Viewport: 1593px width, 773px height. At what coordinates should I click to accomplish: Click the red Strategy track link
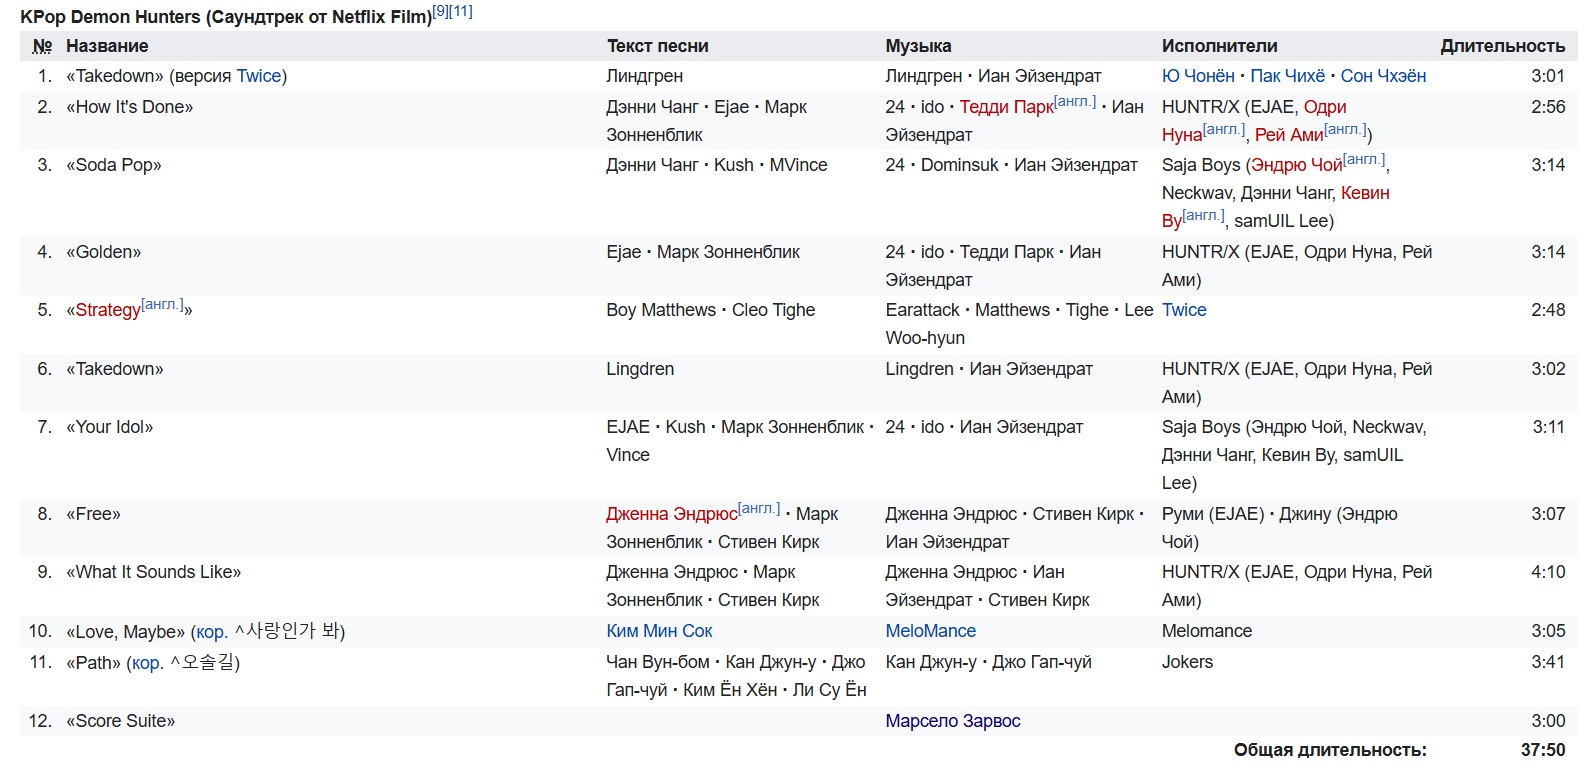[x=108, y=310]
